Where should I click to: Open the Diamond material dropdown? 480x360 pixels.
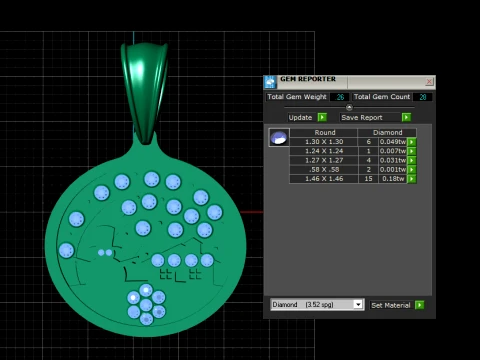pyautogui.click(x=358, y=305)
